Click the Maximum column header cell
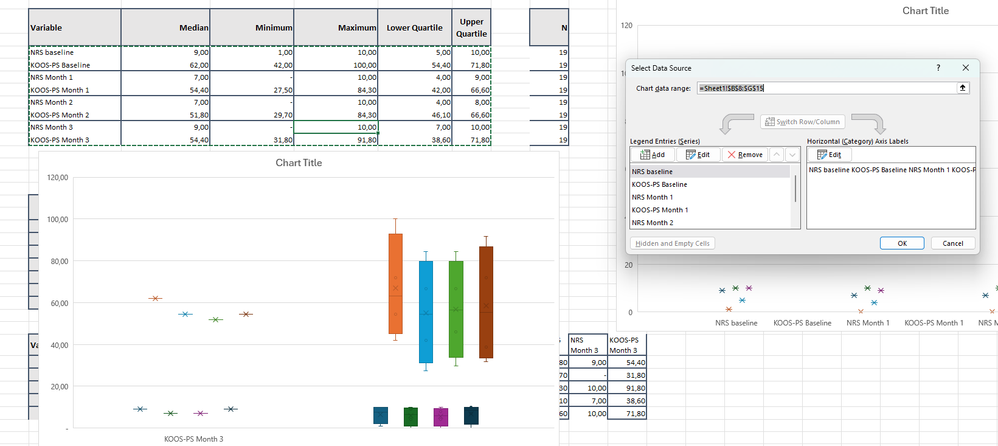Image resolution: width=998 pixels, height=446 pixels. tap(335, 27)
